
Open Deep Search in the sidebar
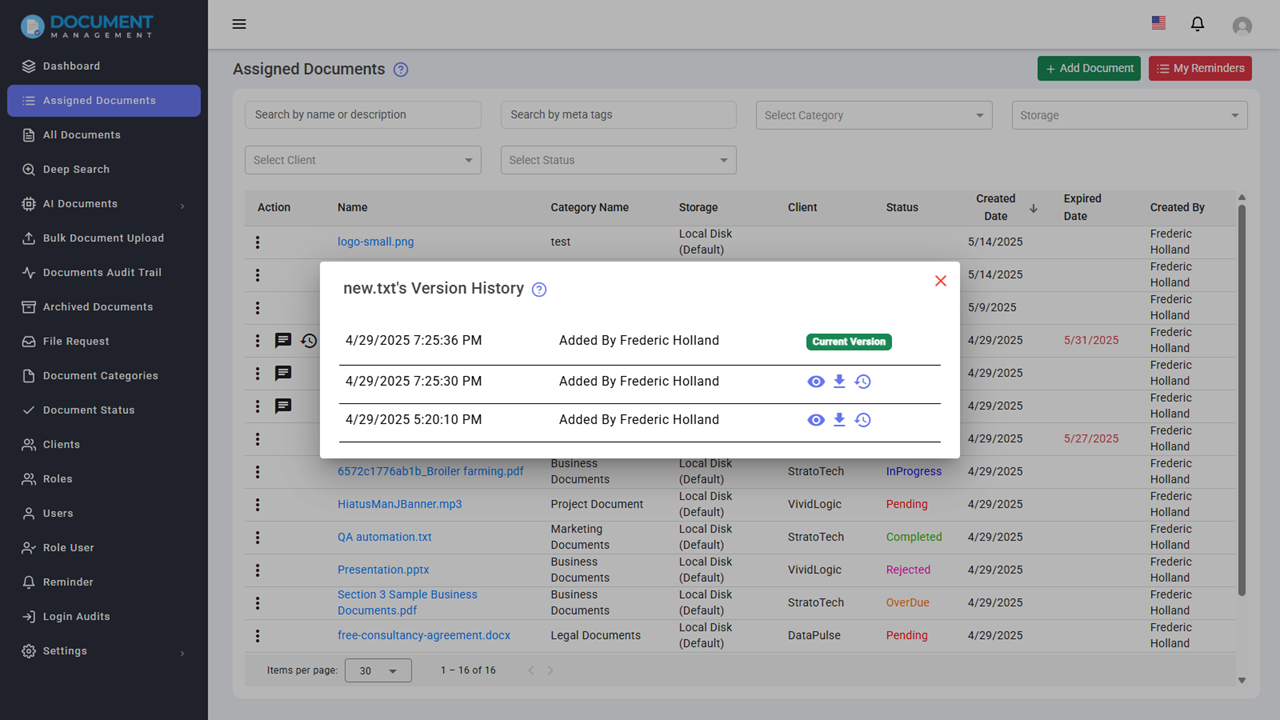tap(76, 169)
